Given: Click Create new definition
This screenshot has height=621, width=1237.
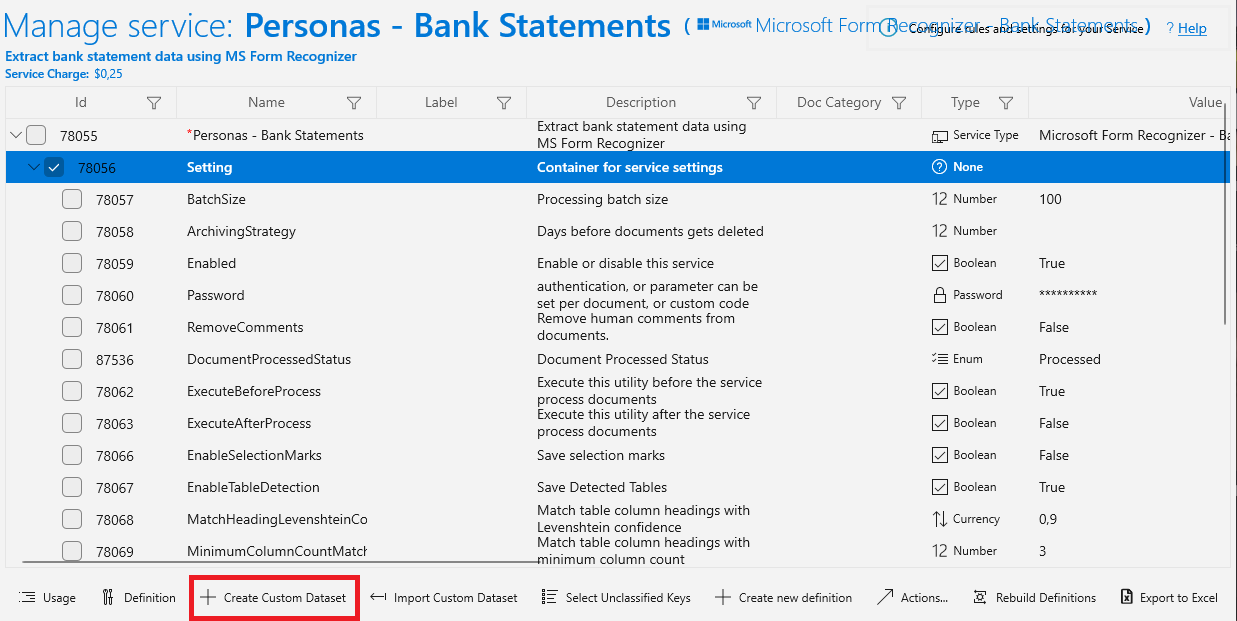Looking at the screenshot, I should click(784, 597).
